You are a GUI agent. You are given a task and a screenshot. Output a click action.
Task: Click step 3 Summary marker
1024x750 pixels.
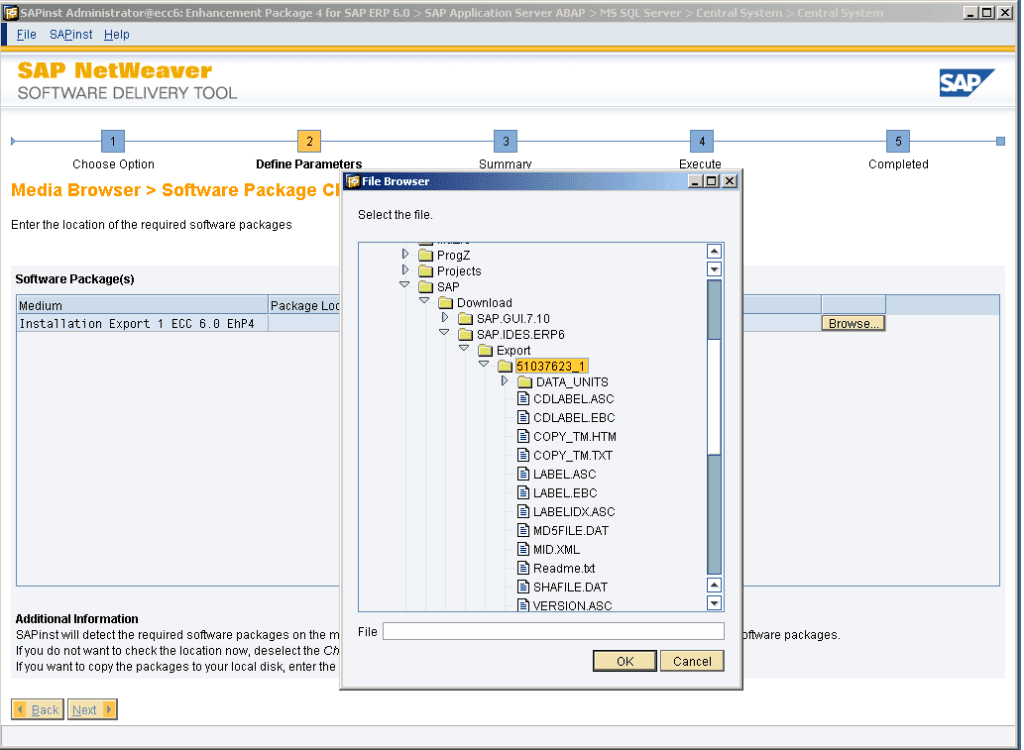[506, 141]
